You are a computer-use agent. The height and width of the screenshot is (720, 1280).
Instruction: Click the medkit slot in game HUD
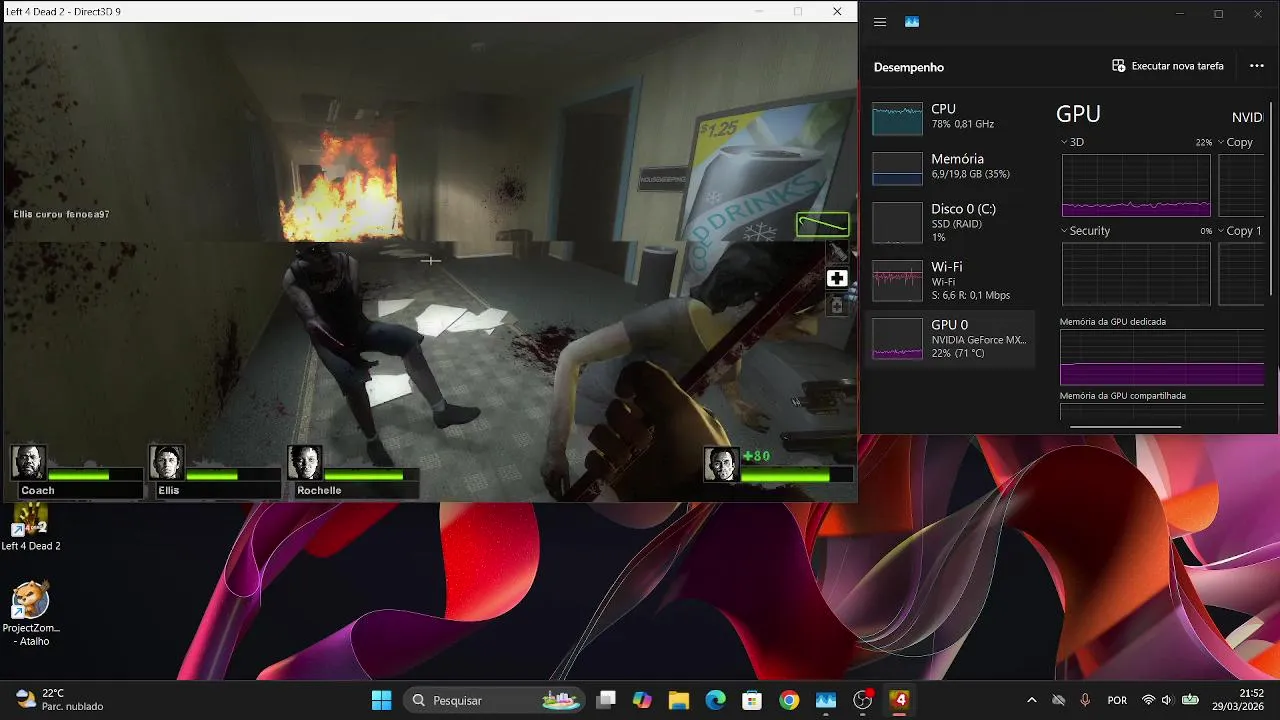tap(837, 279)
